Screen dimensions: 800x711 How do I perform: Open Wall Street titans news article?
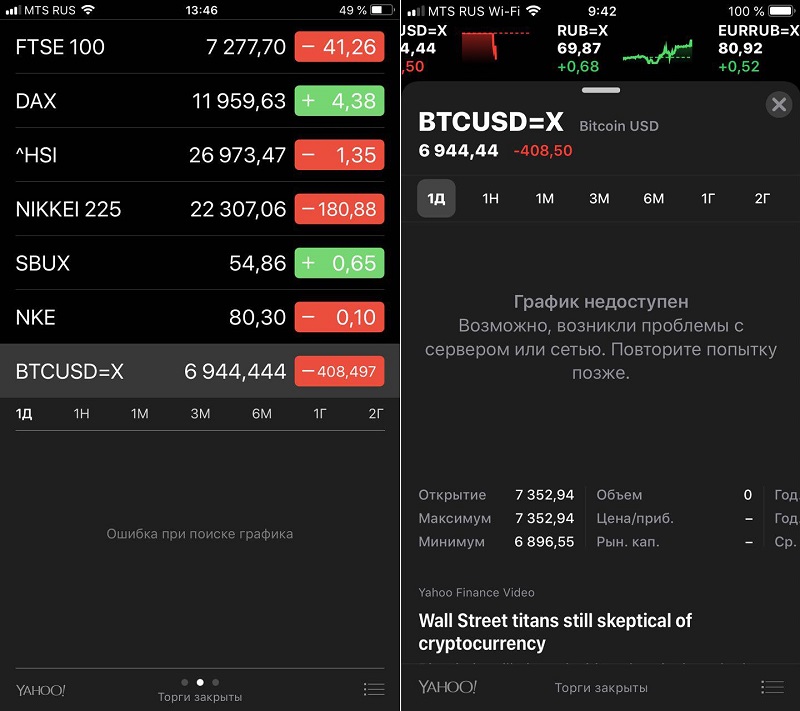[555, 632]
